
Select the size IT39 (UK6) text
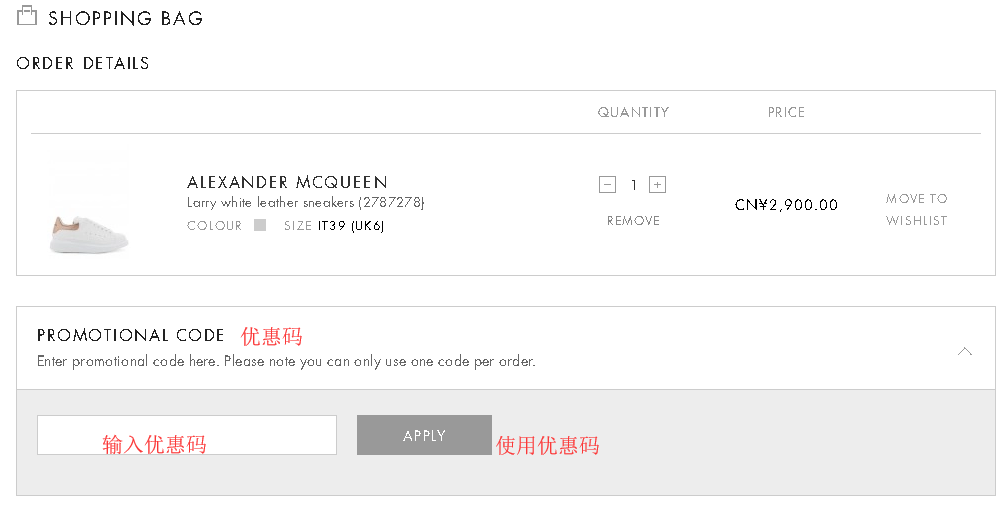point(351,226)
